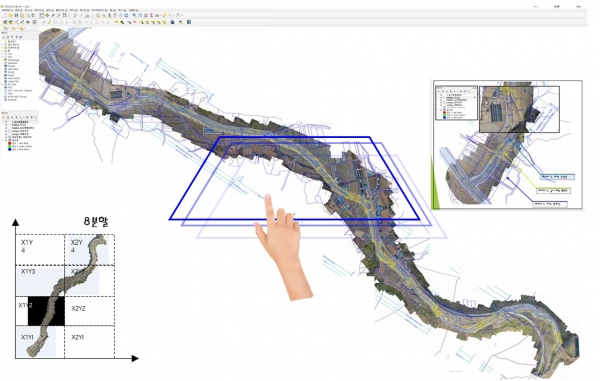600x381 pixels.
Task: Select WFS / OGC API - Features entry
Action: [20, 91]
